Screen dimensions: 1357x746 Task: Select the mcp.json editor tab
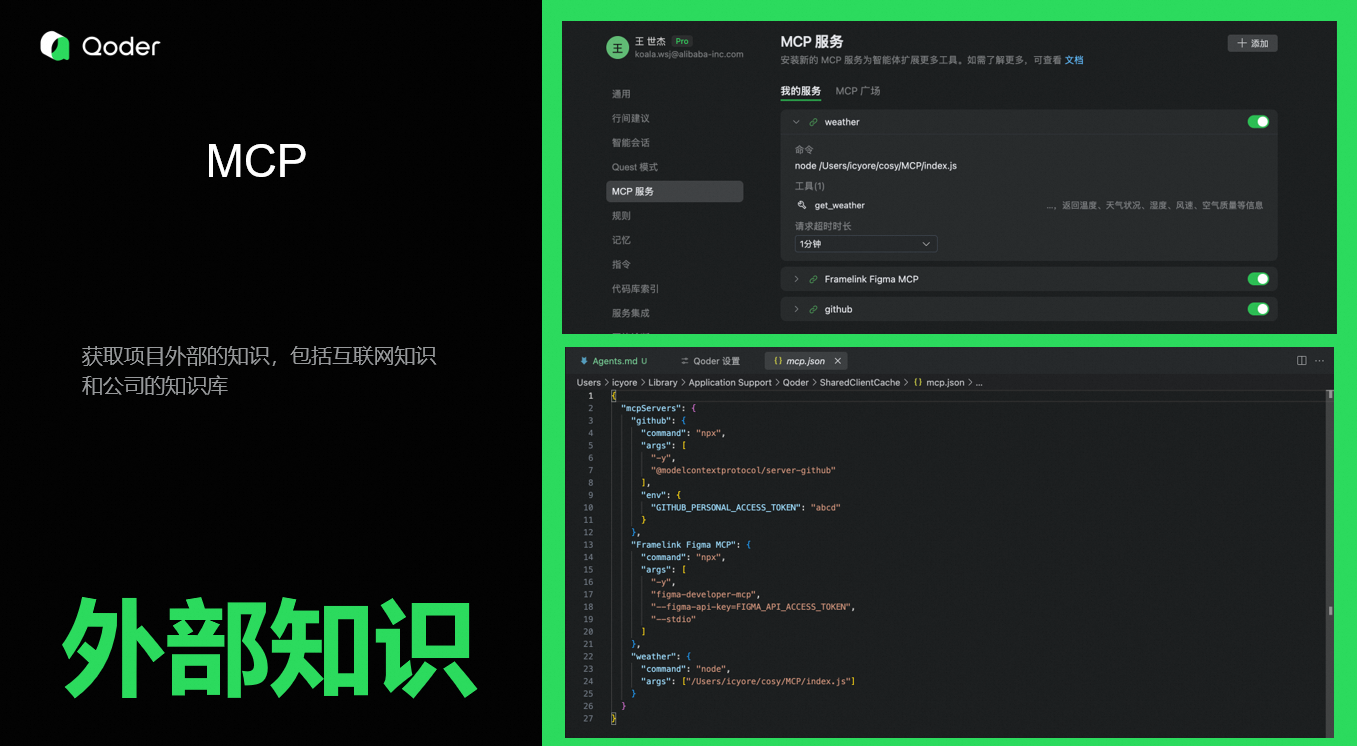(808, 361)
